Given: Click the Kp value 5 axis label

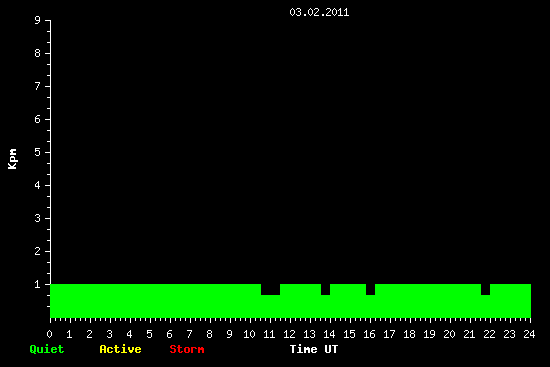Looking at the screenshot, I should click(x=38, y=152).
